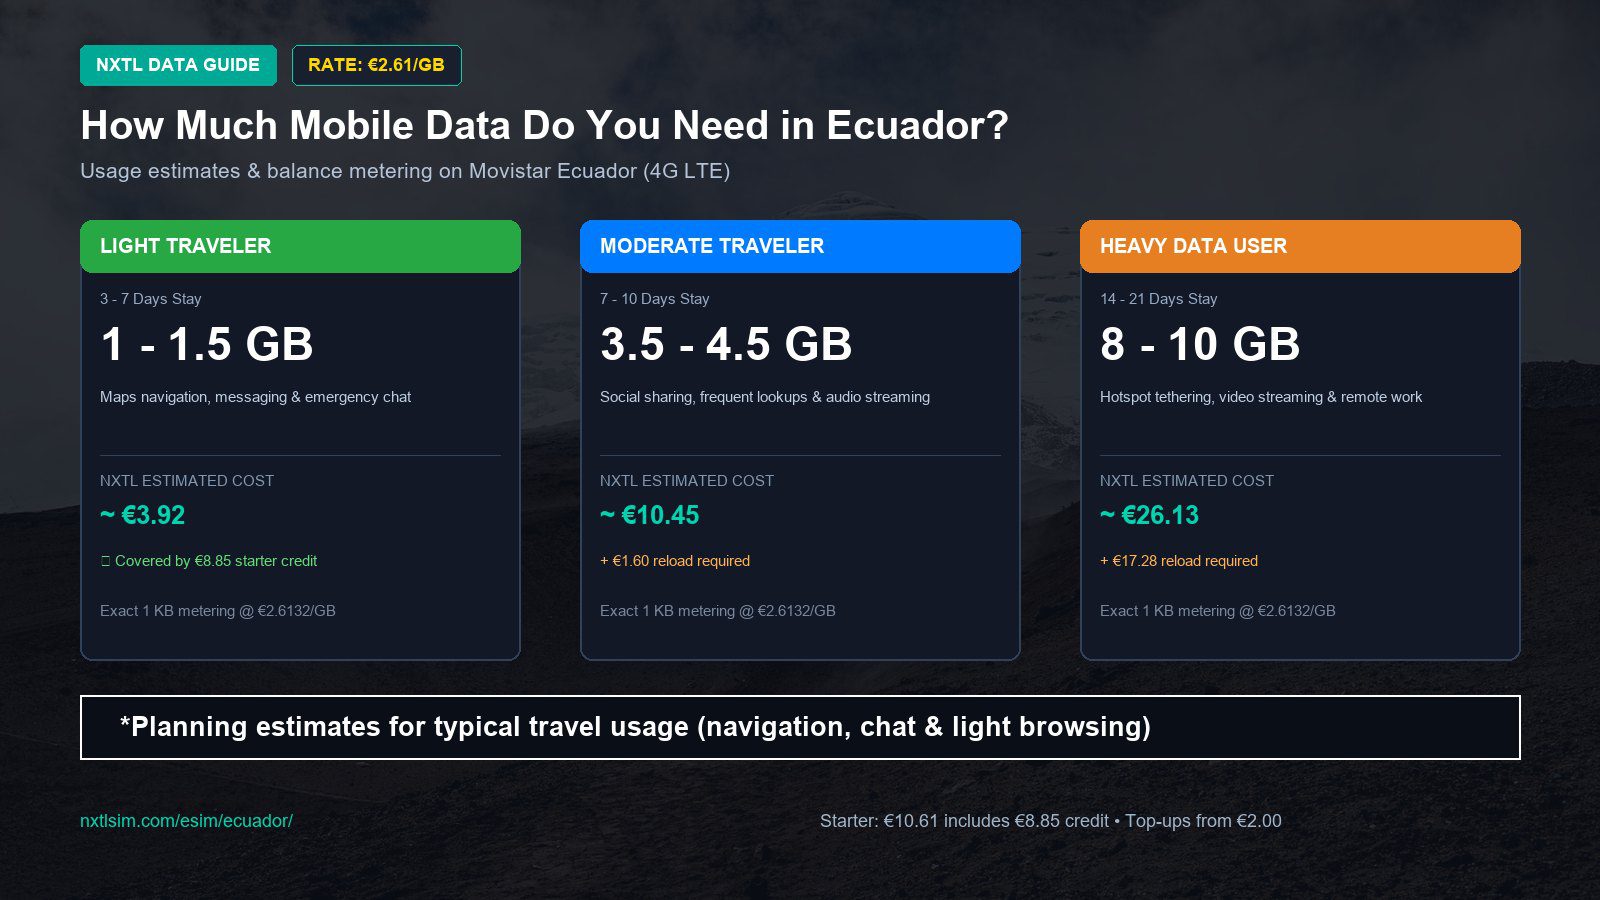Click the '~ €10.45' estimated cost
Image resolution: width=1600 pixels, height=900 pixels.
(650, 515)
